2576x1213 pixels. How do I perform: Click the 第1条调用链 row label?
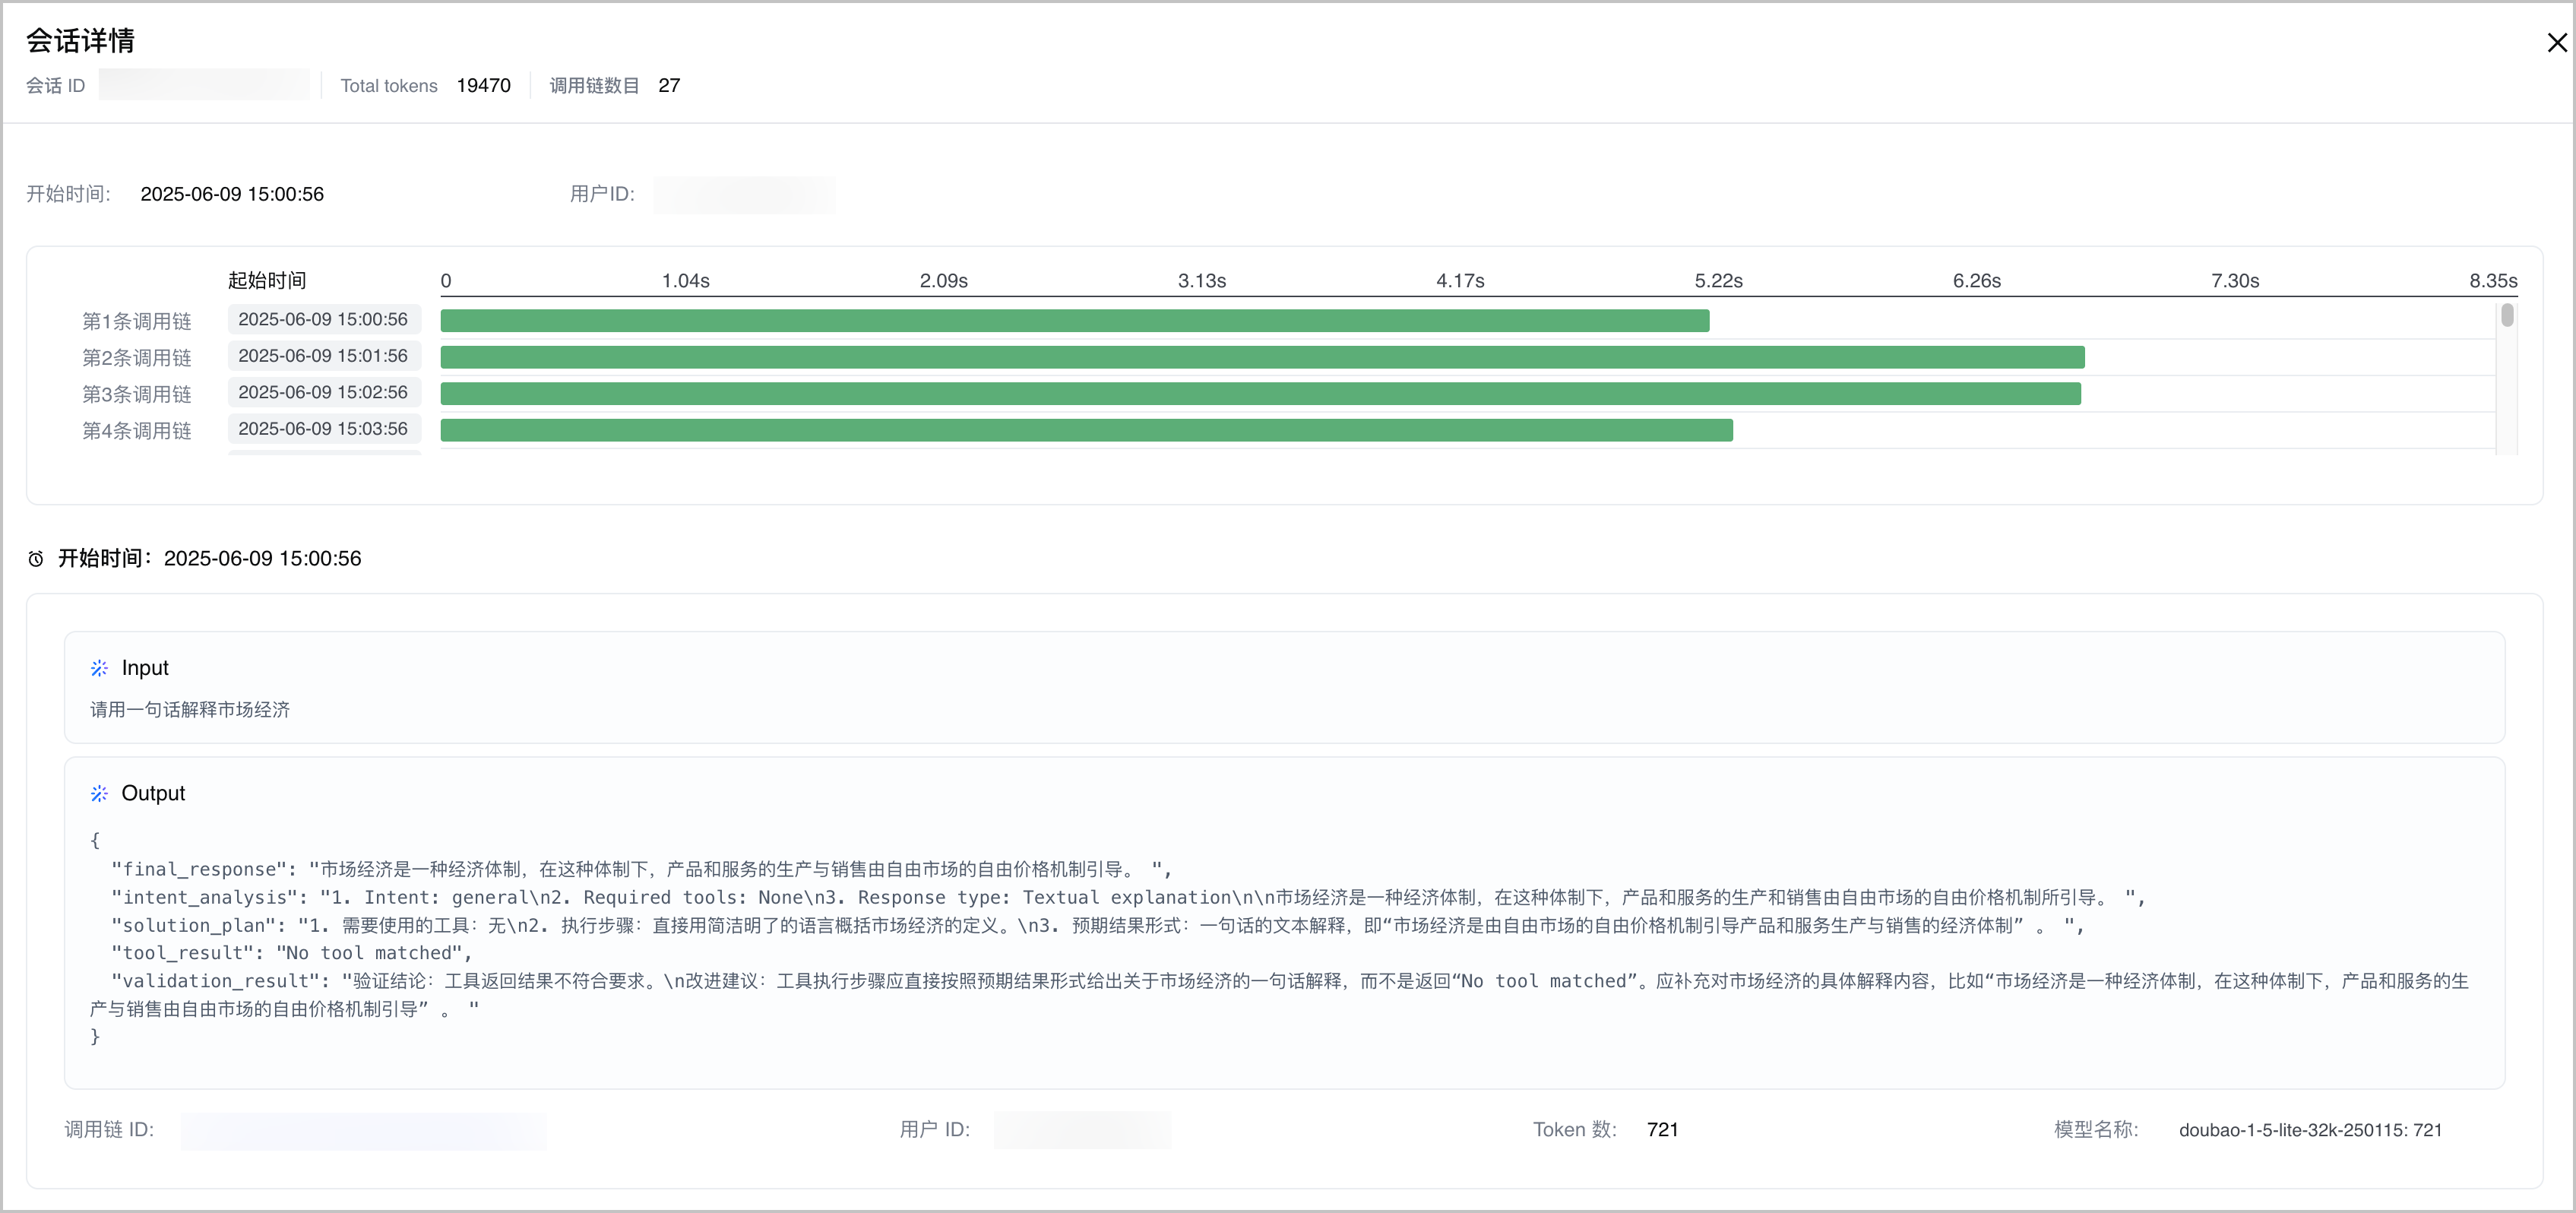(137, 321)
